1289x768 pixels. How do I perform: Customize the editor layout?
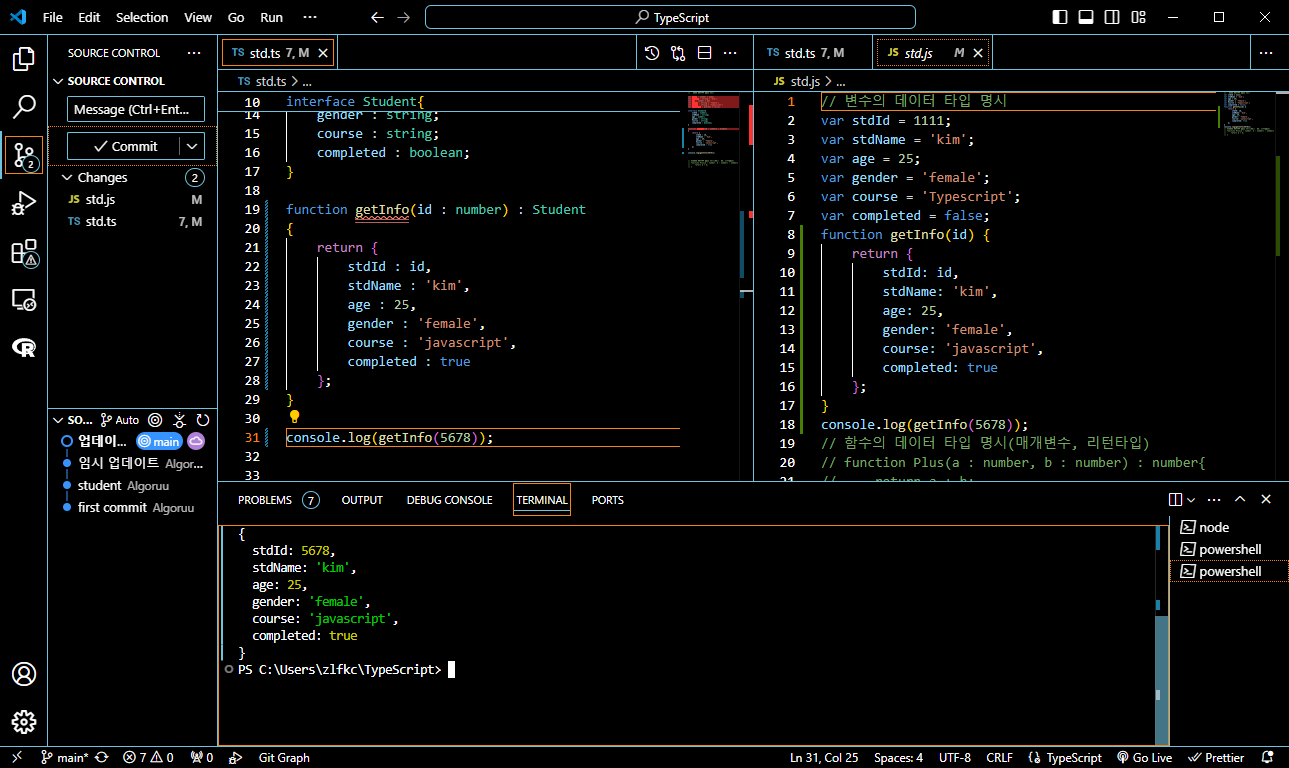click(x=1138, y=17)
